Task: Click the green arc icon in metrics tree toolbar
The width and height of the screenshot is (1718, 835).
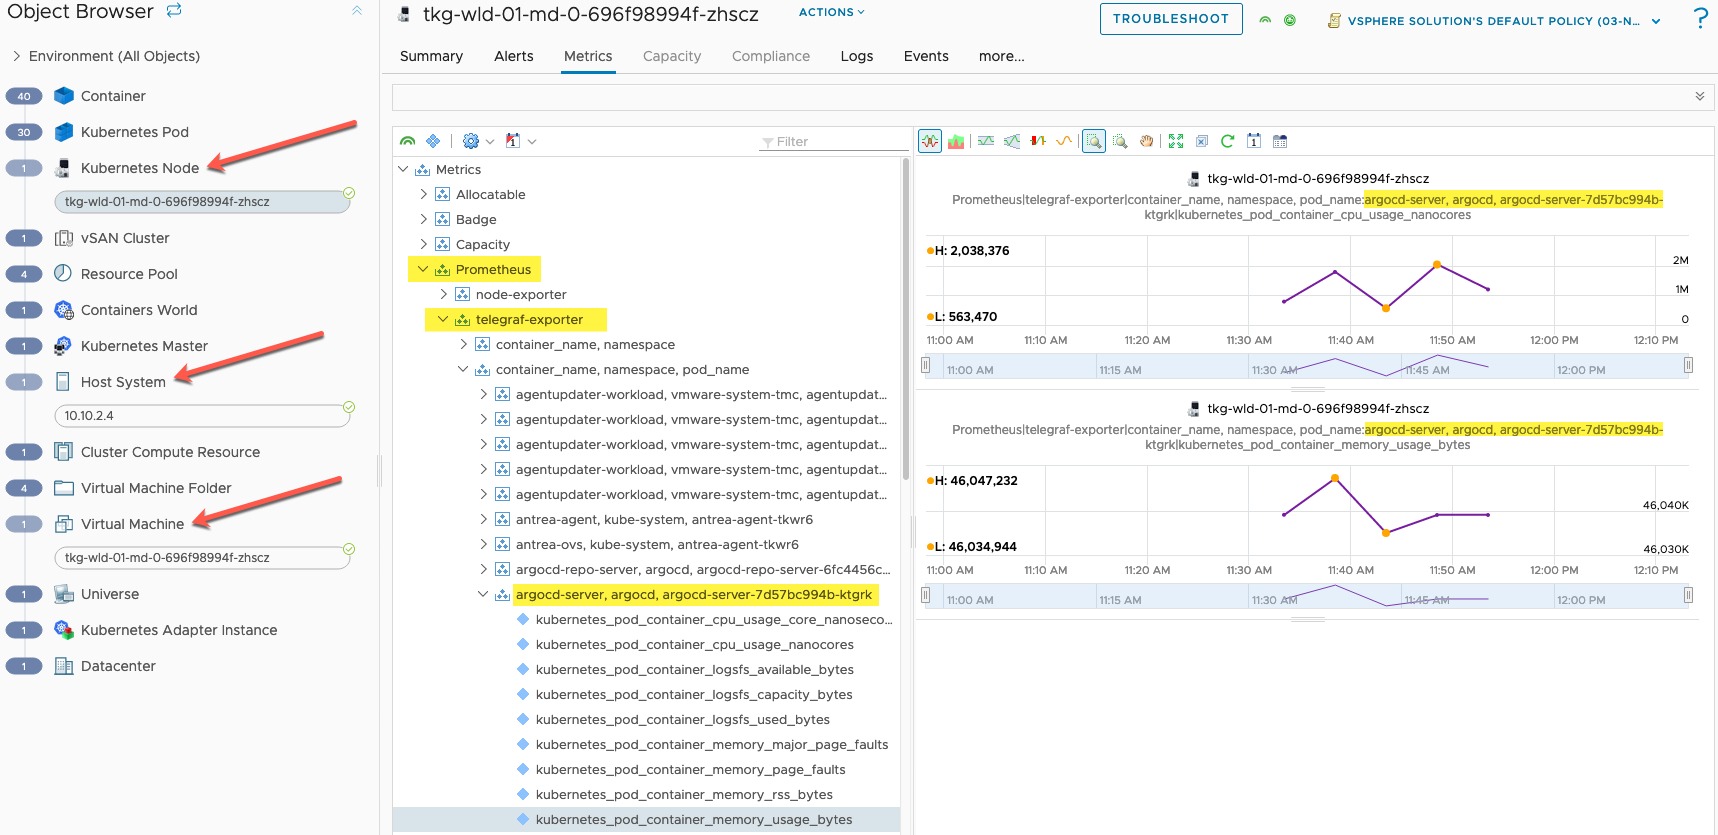Action: (x=407, y=141)
